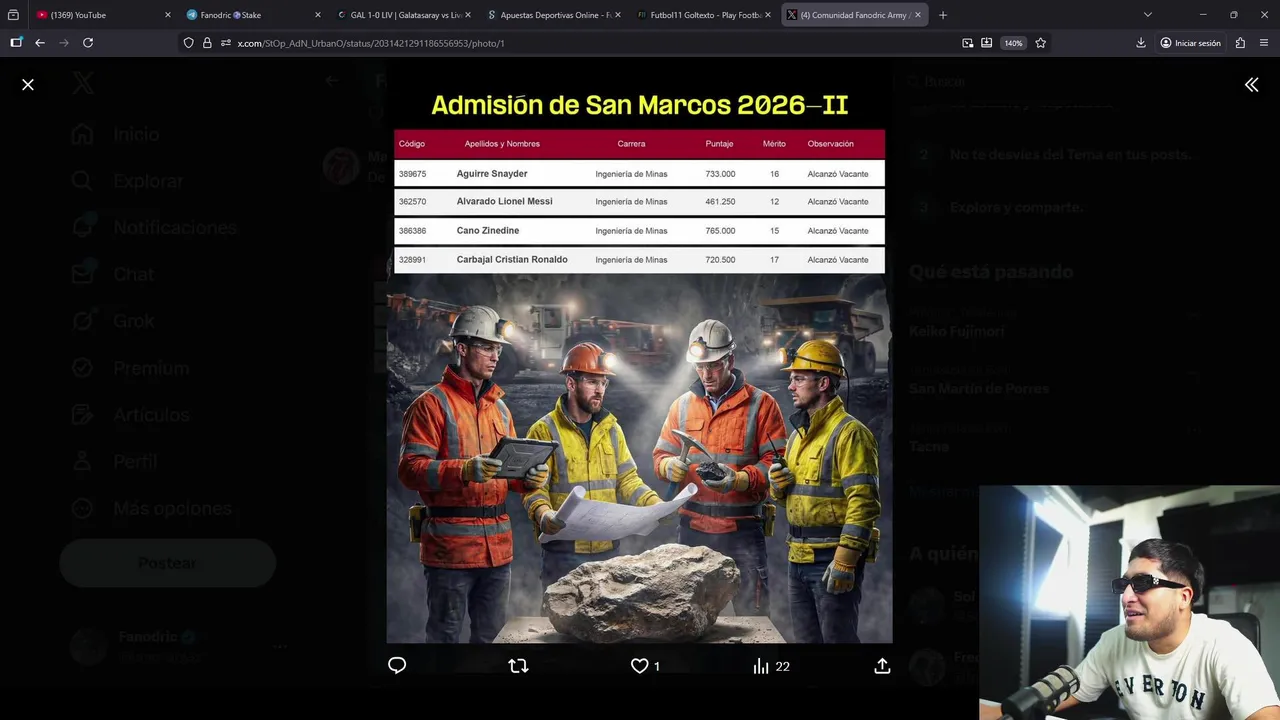The height and width of the screenshot is (720, 1280).
Task: Close the photo viewer with the X
Action: [28, 85]
